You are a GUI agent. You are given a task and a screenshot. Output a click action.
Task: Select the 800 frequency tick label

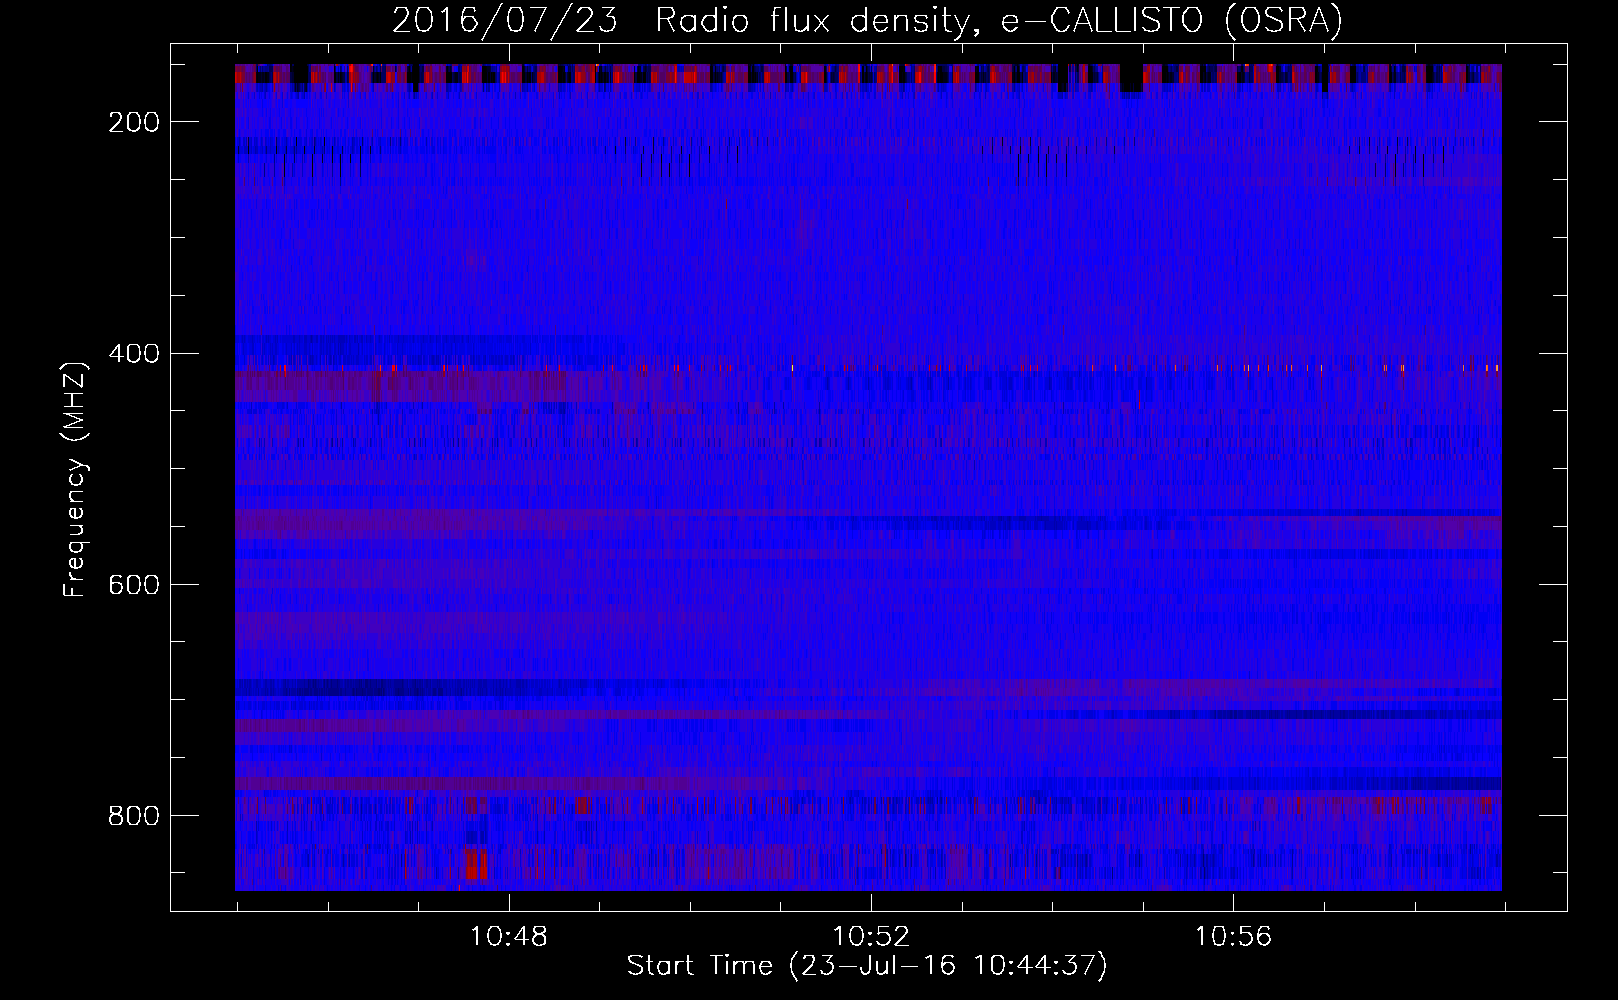[x=133, y=816]
